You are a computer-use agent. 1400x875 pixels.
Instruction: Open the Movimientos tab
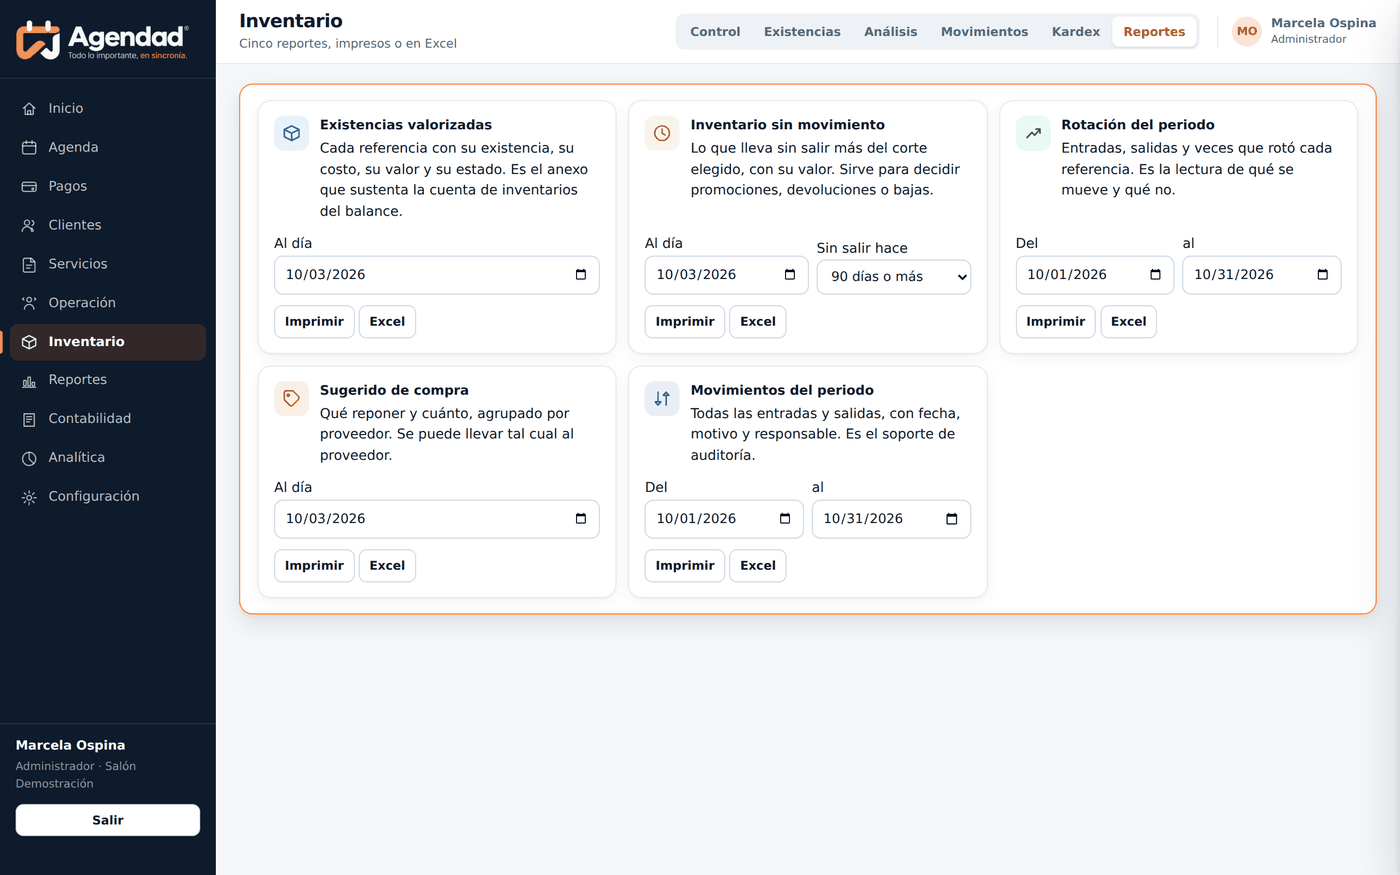[x=984, y=32]
